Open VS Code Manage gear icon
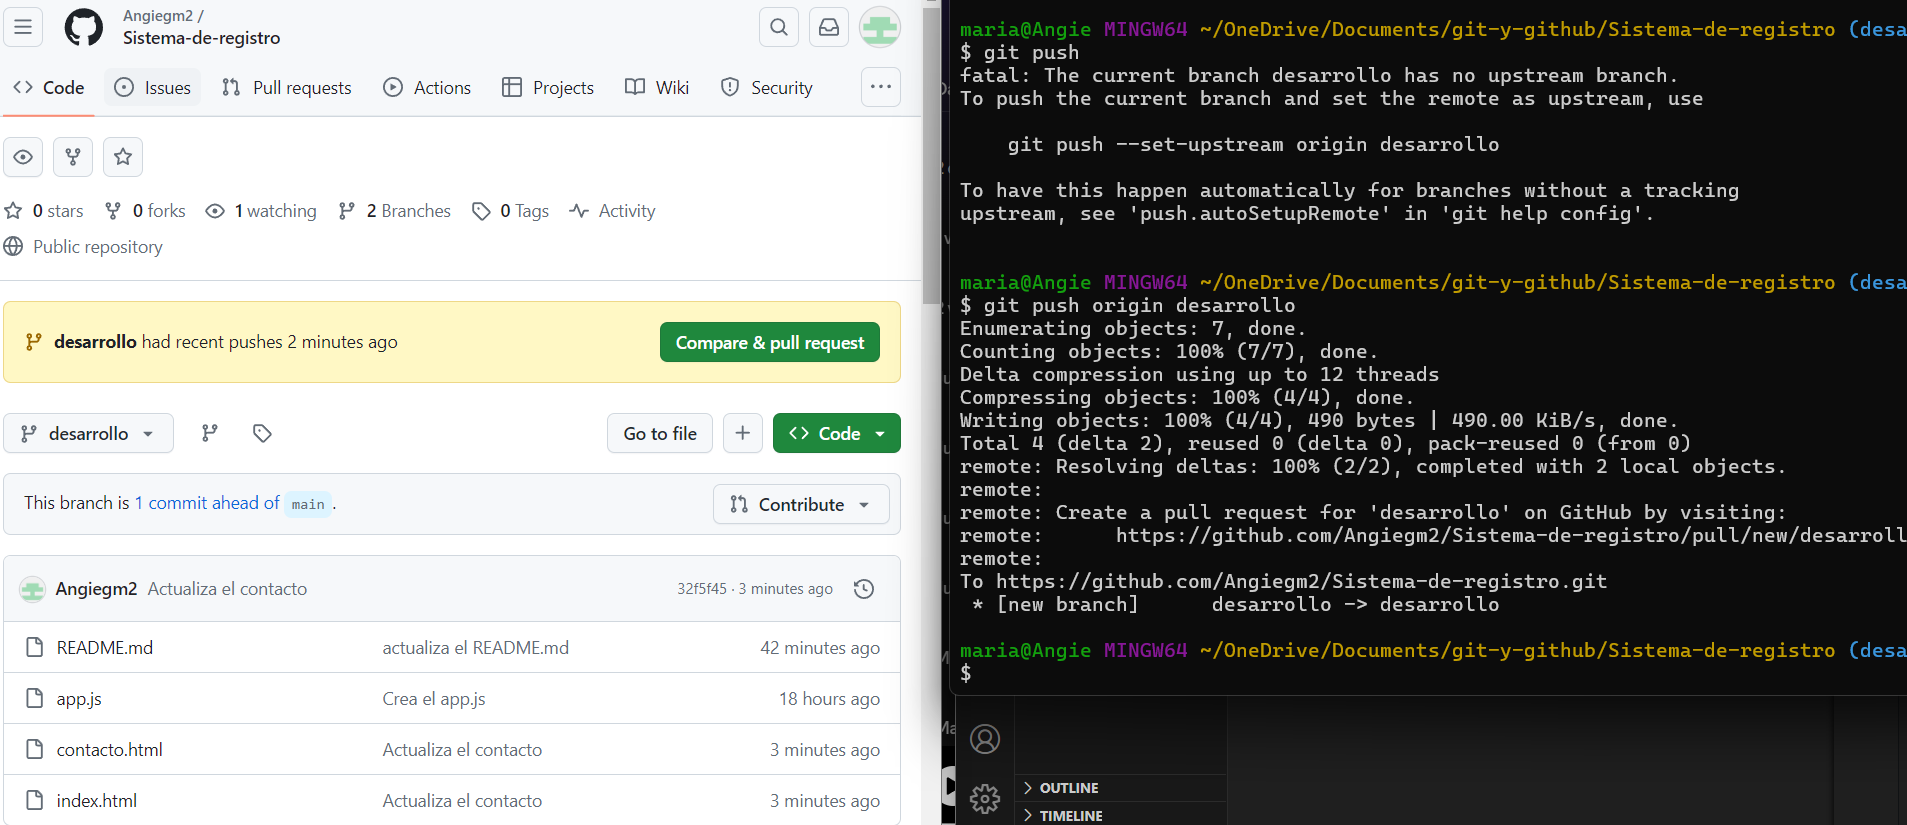This screenshot has height=825, width=1907. coord(985,798)
